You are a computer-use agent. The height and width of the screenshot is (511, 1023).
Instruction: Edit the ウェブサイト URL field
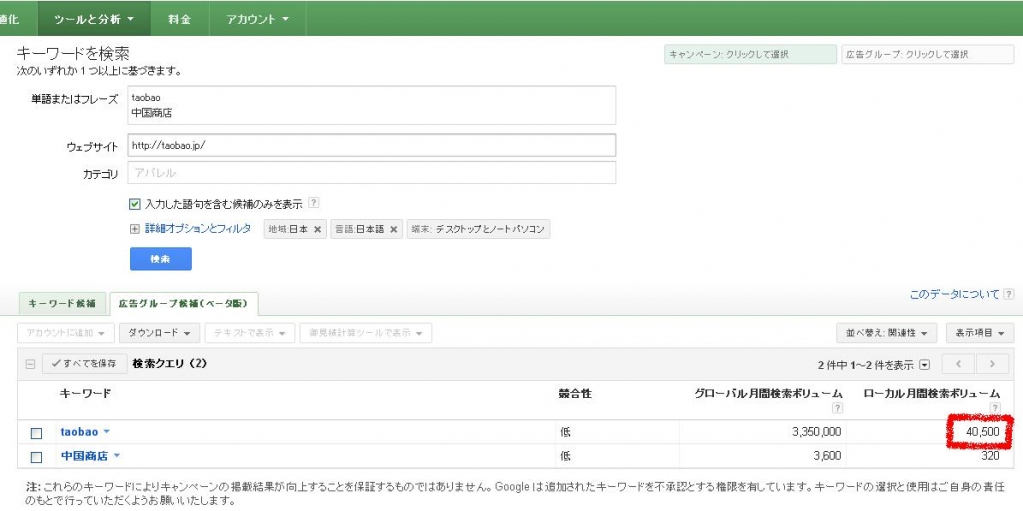click(x=372, y=146)
